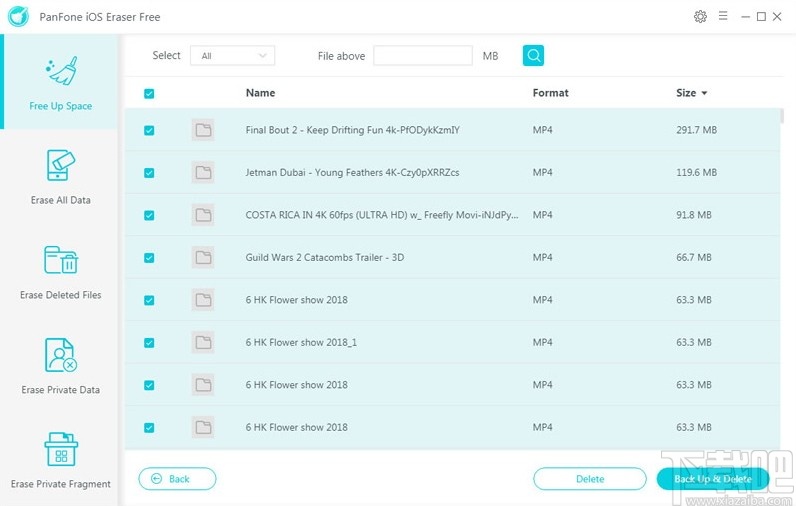Uncheck the Final Bout 2 video checkbox
This screenshot has height=506, width=796.
(149, 130)
